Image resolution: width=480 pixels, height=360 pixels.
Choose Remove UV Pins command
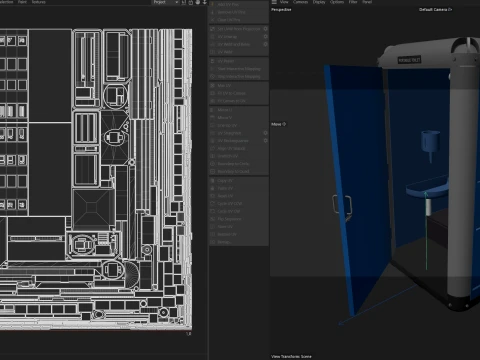tap(239, 12)
